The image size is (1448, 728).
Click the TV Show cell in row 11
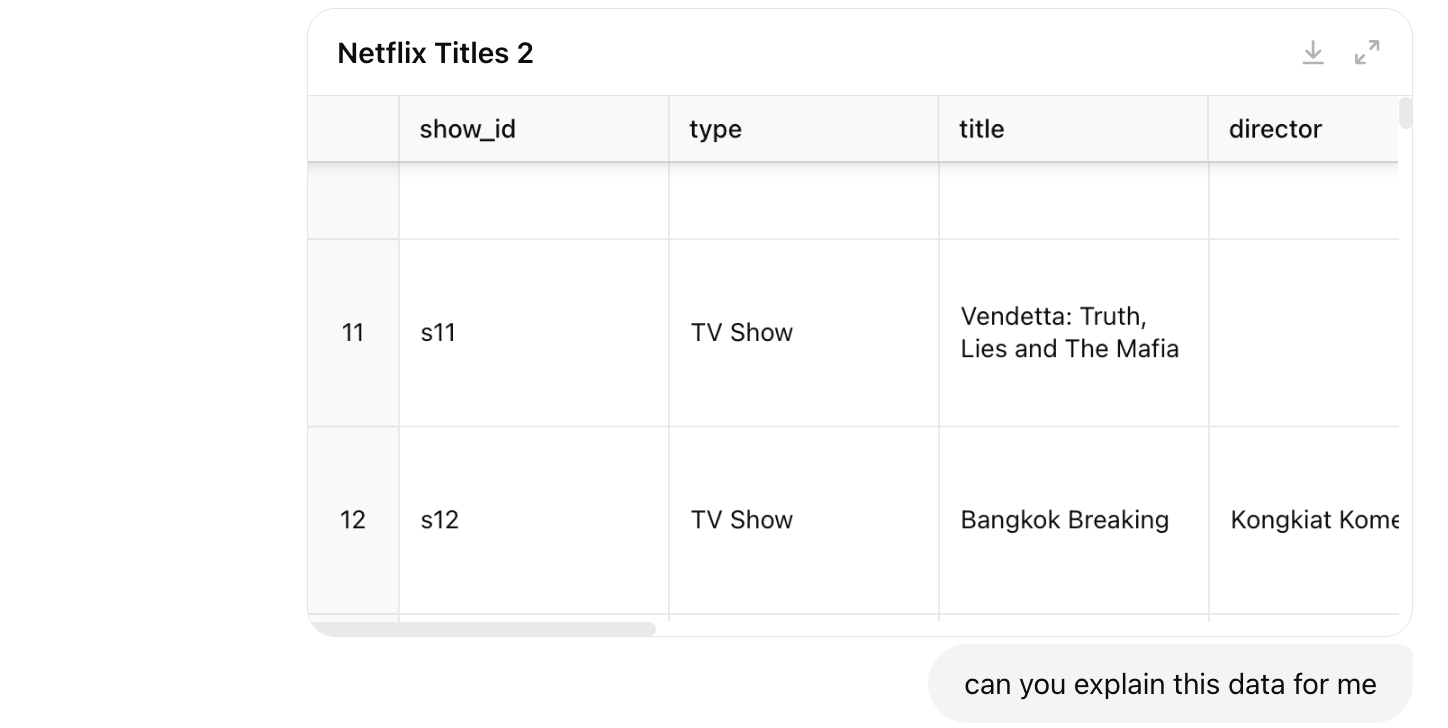pos(741,332)
